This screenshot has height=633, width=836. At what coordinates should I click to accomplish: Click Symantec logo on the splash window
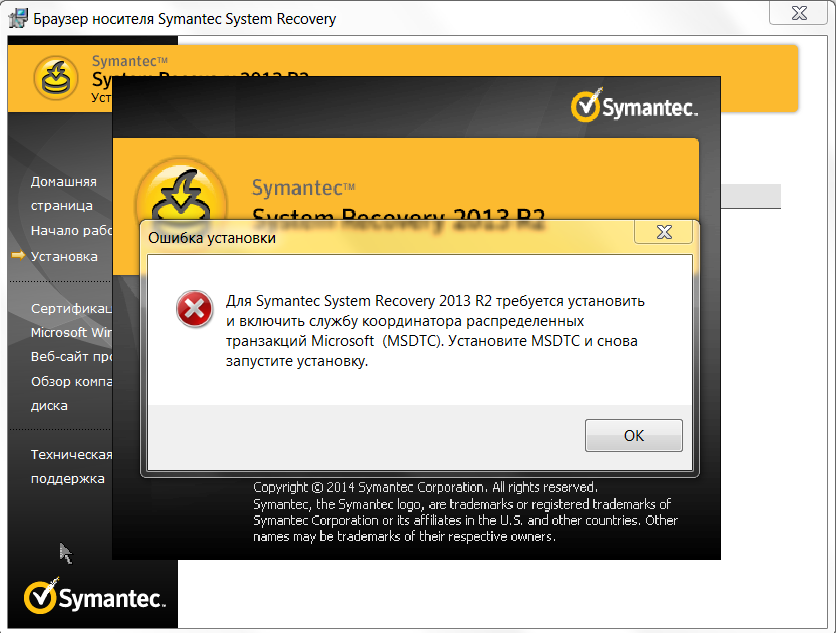633,106
